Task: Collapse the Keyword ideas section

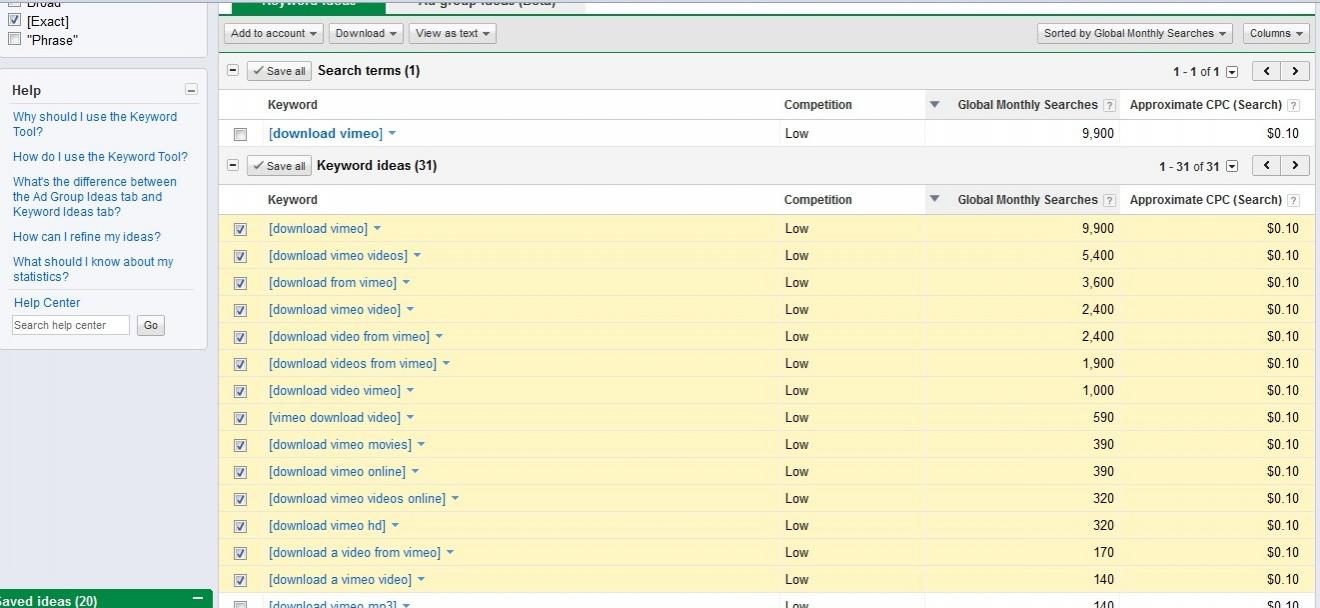Action: click(233, 165)
